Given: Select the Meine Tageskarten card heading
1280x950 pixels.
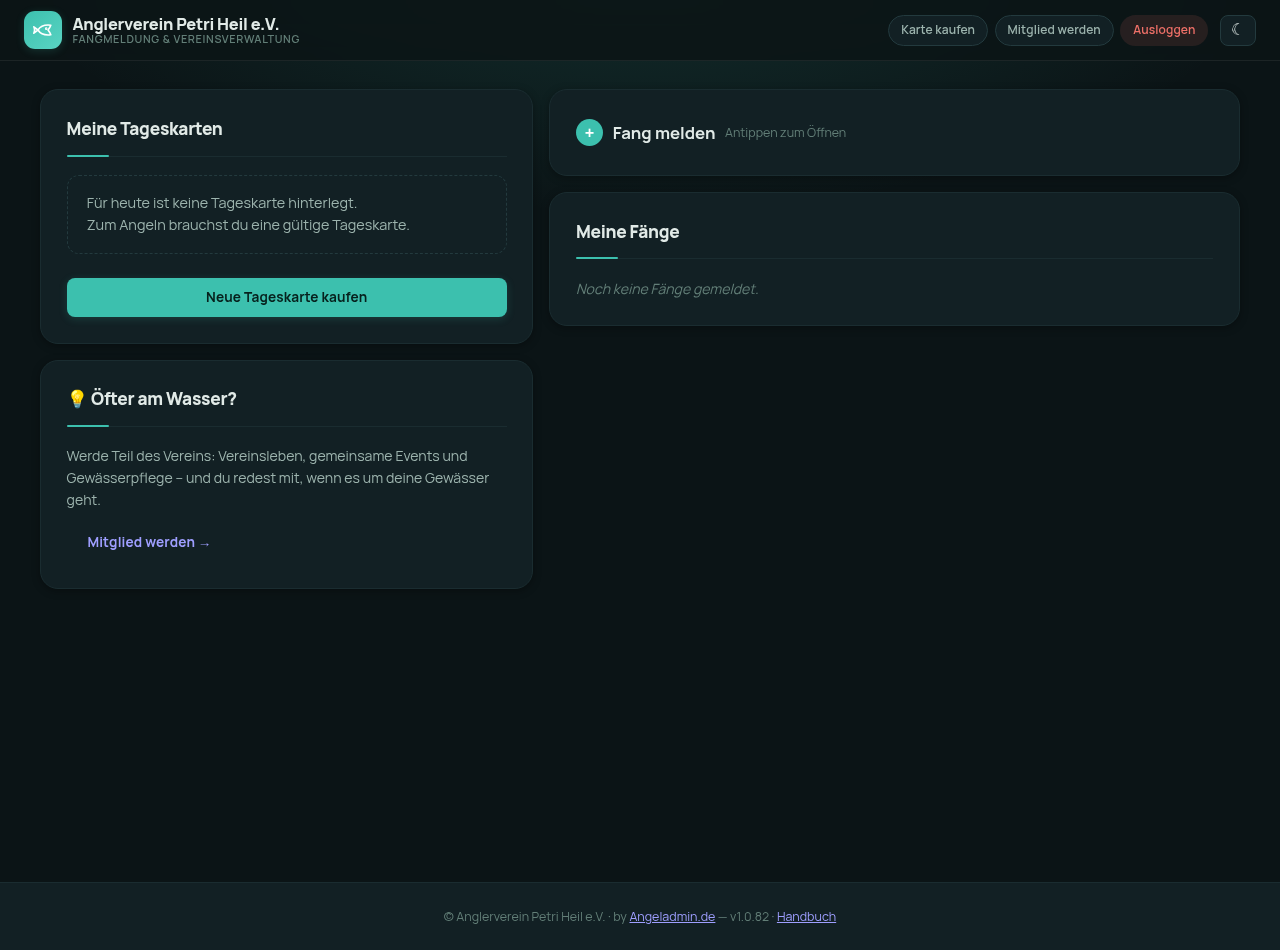Looking at the screenshot, I should [x=145, y=129].
